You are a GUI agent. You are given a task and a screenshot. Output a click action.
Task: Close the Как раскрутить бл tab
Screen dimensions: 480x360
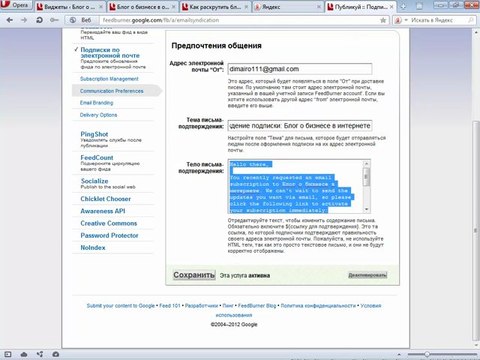246,7
